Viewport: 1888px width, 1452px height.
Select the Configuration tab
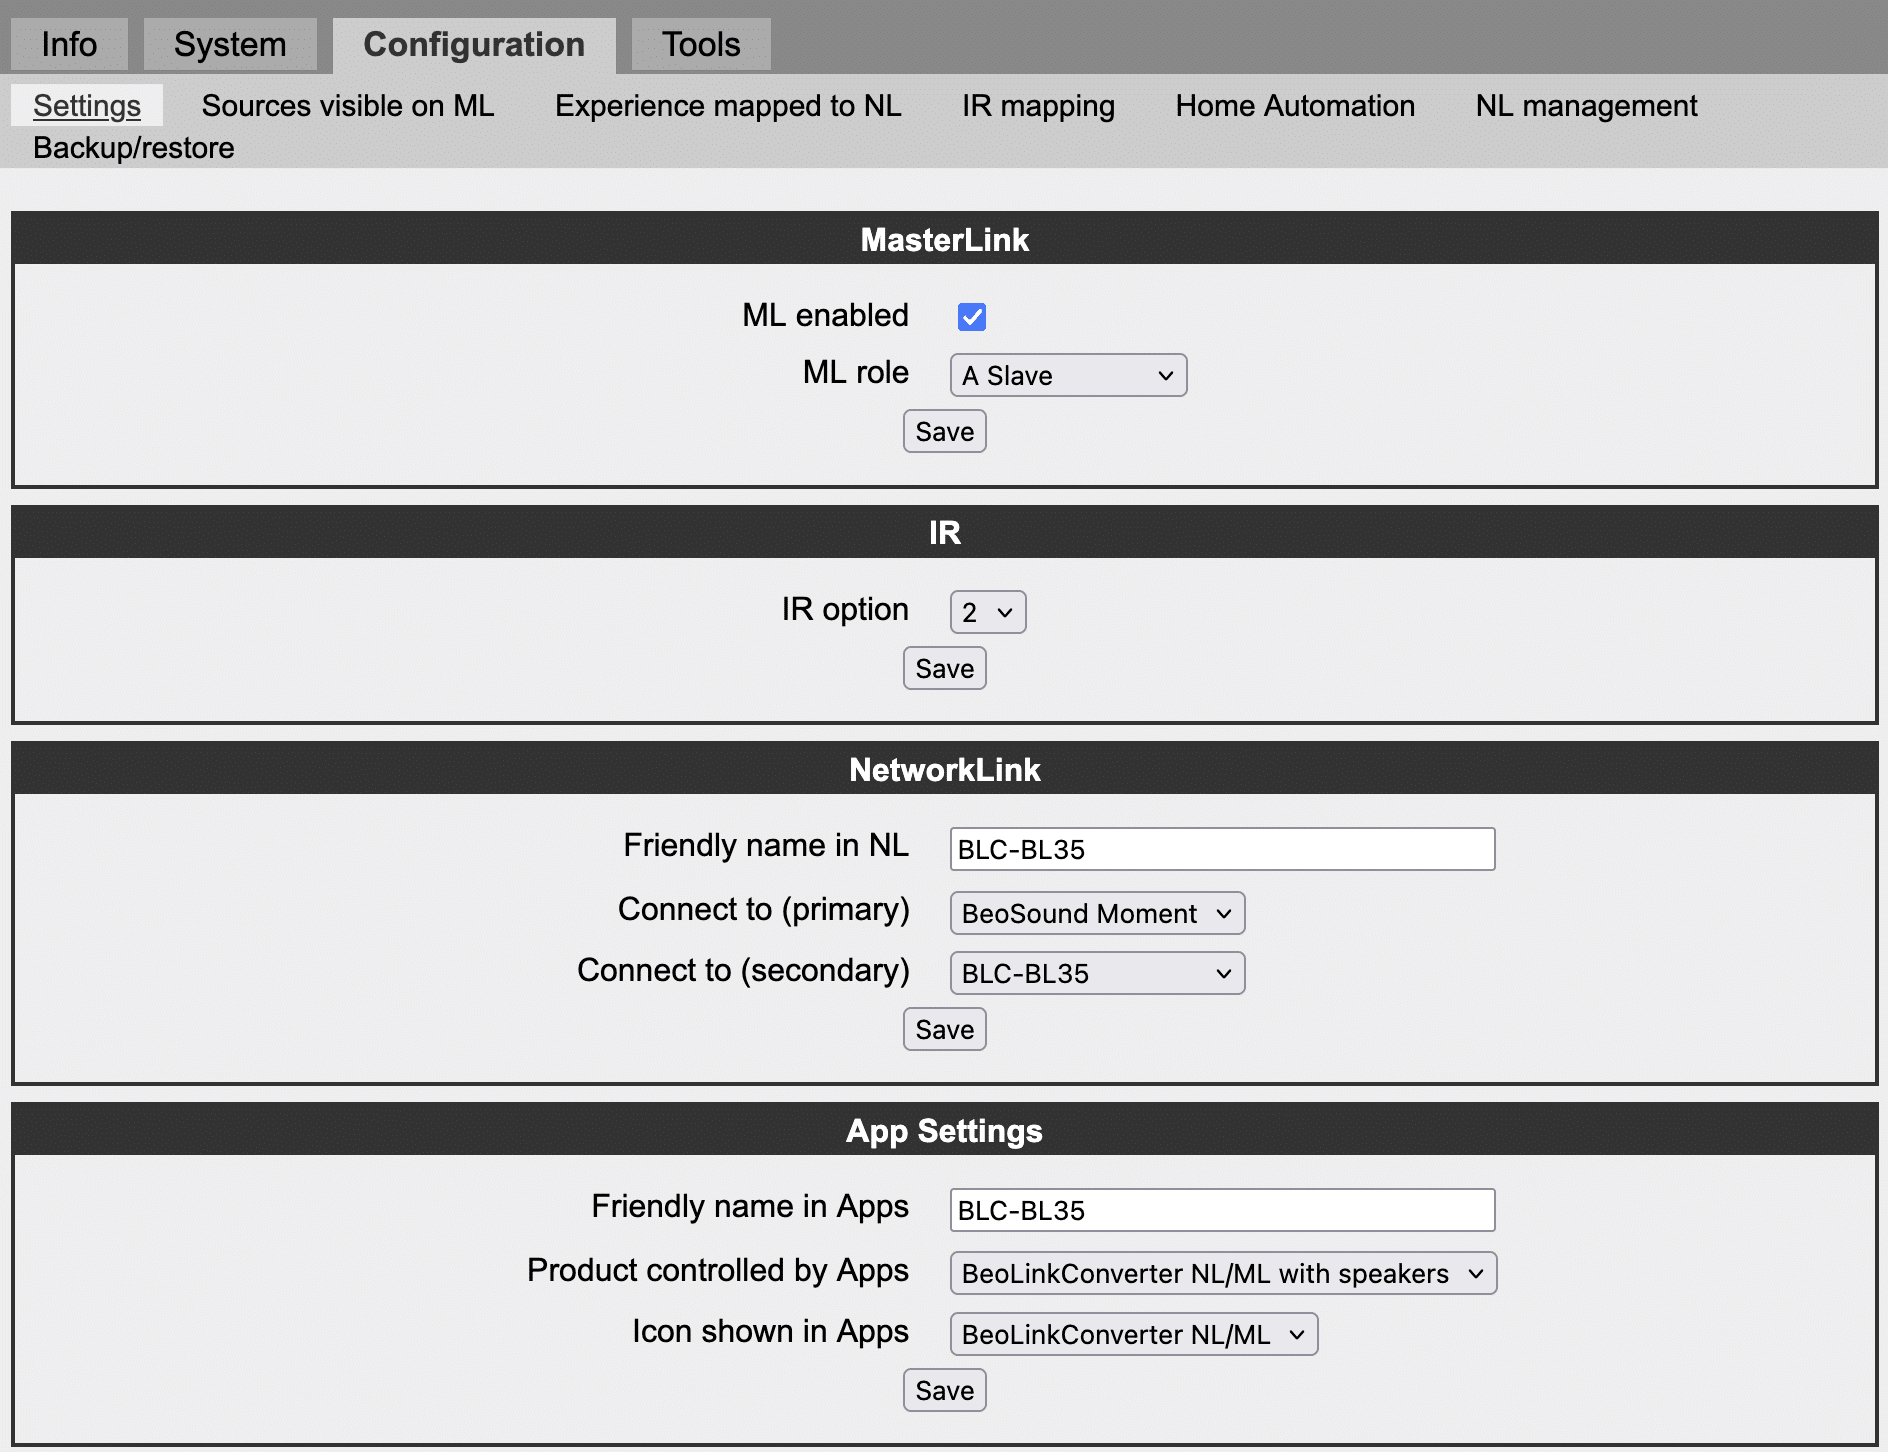[x=474, y=45]
